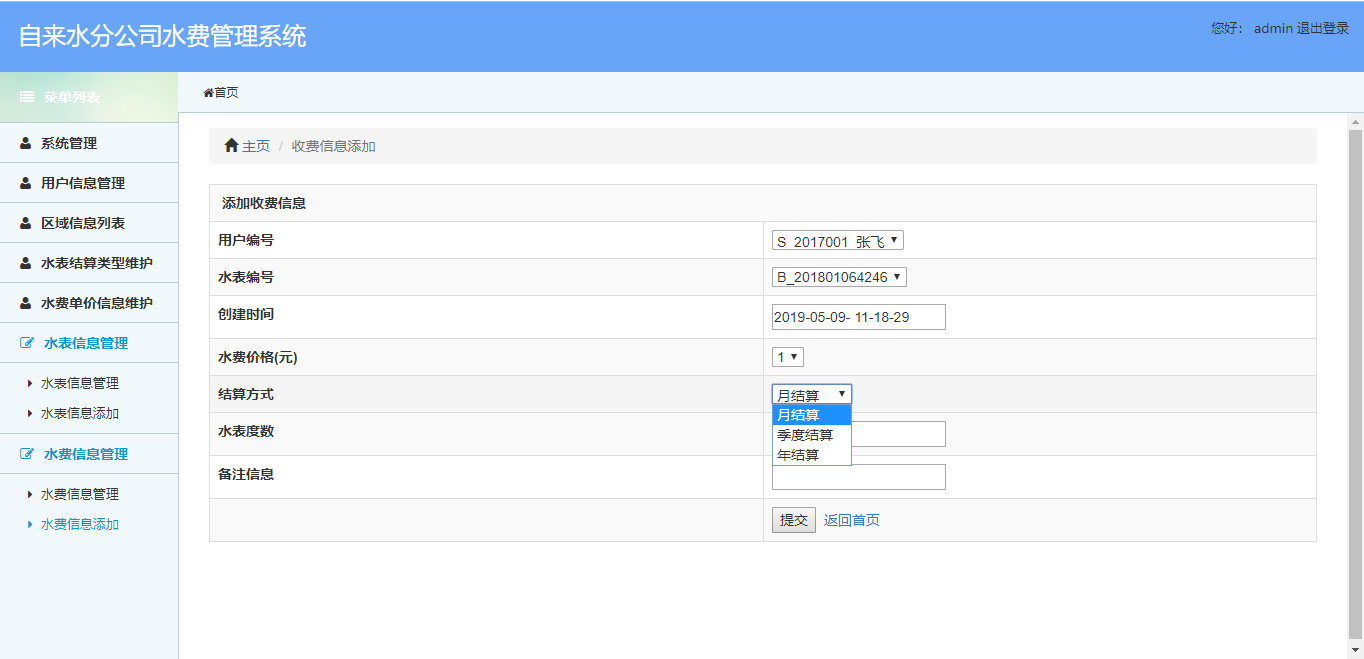Click the house icon next to 主页

[229, 145]
